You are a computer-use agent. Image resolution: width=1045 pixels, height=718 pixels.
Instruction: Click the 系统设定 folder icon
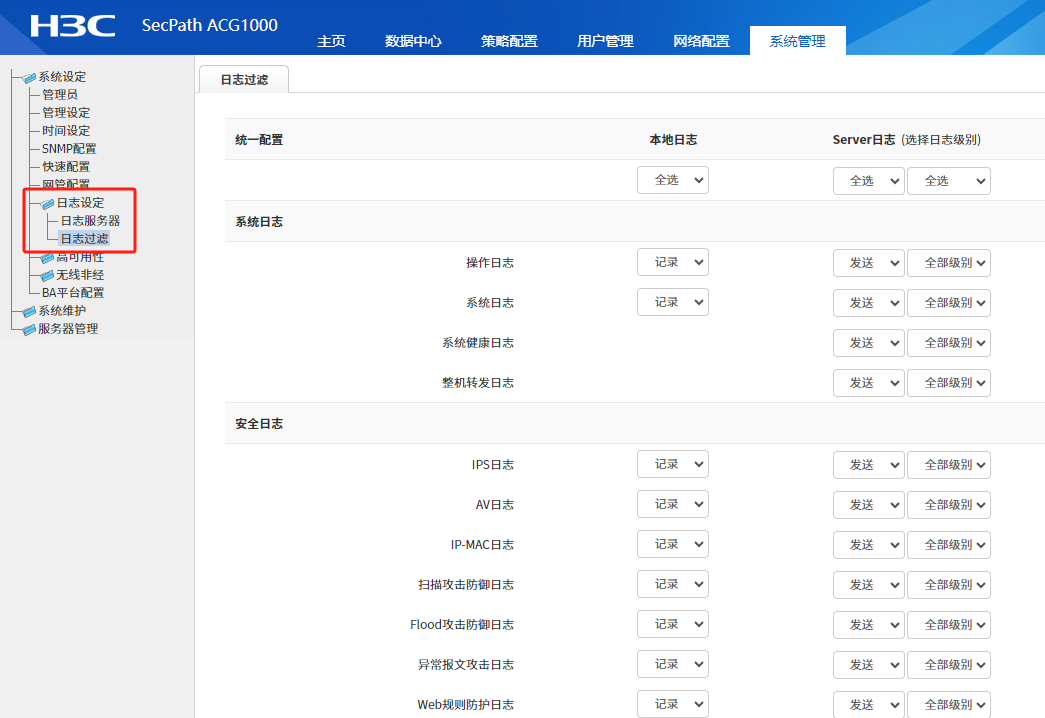[x=29, y=77]
